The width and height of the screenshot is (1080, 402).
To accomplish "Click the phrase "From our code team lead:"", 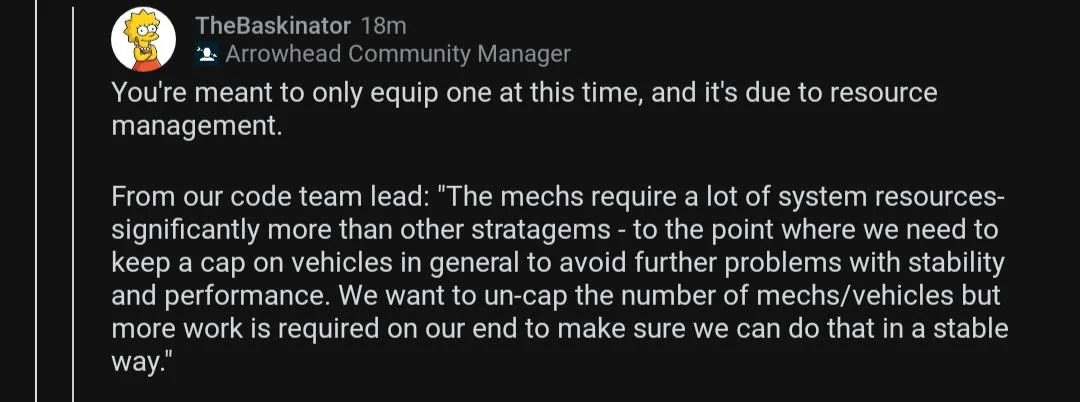I will pos(270,198).
